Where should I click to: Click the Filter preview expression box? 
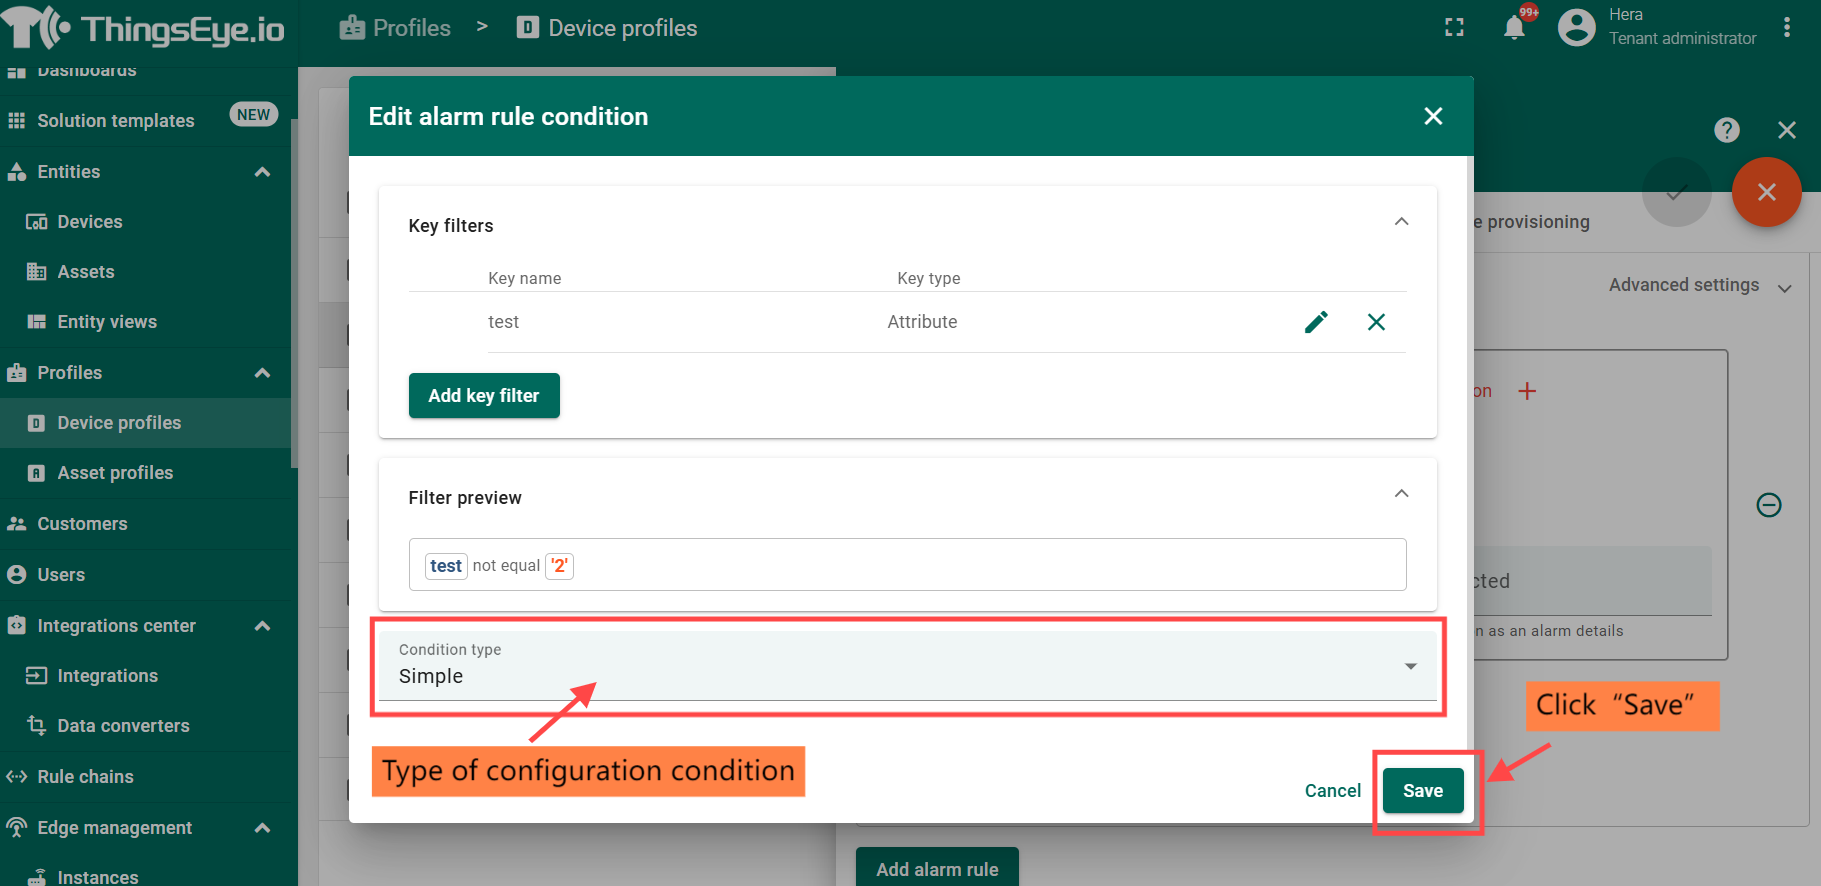coord(906,565)
